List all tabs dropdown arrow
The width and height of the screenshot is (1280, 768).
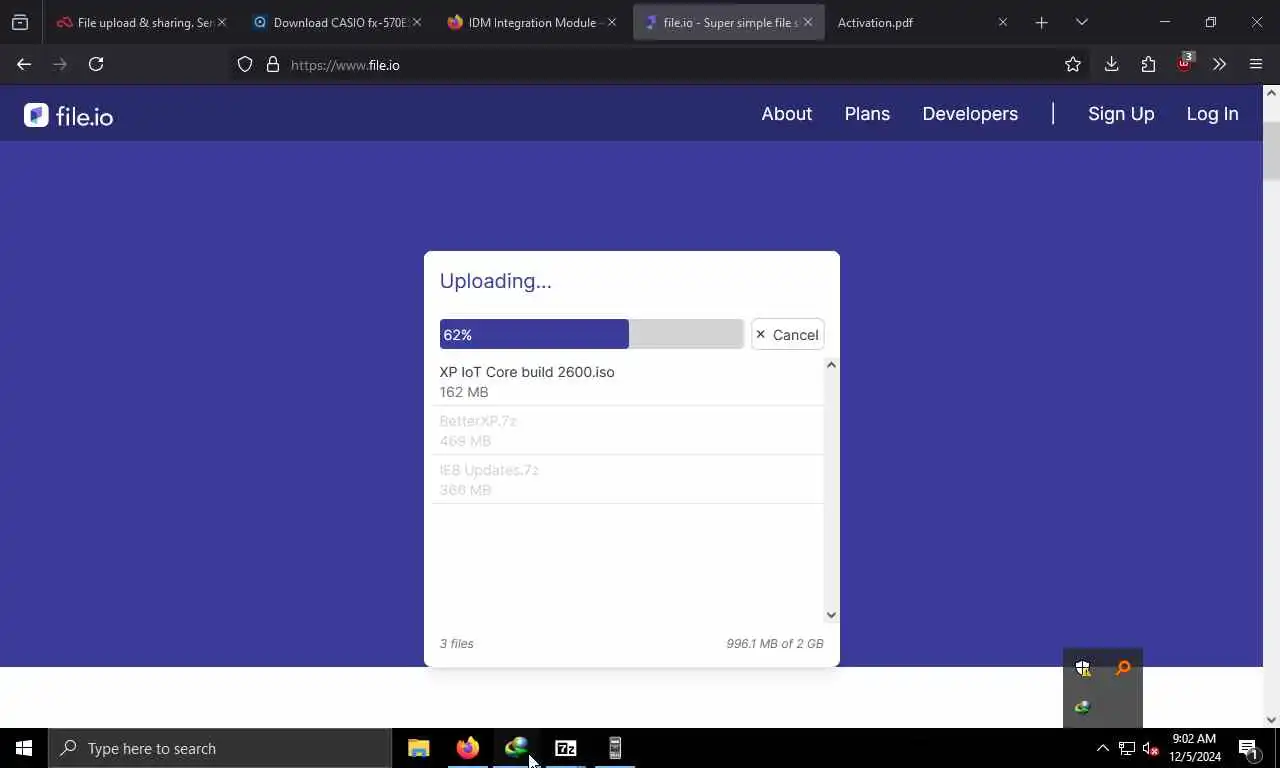click(1081, 22)
